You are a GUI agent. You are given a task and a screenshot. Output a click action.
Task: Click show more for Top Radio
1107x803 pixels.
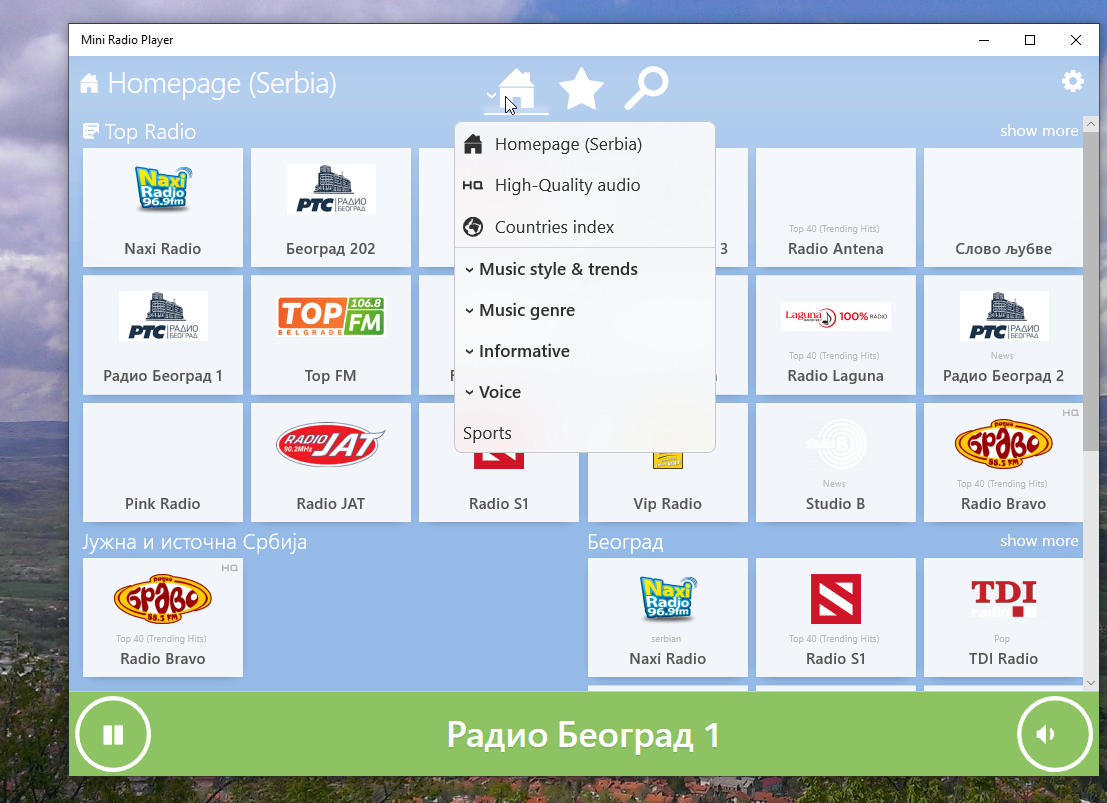coord(1039,131)
